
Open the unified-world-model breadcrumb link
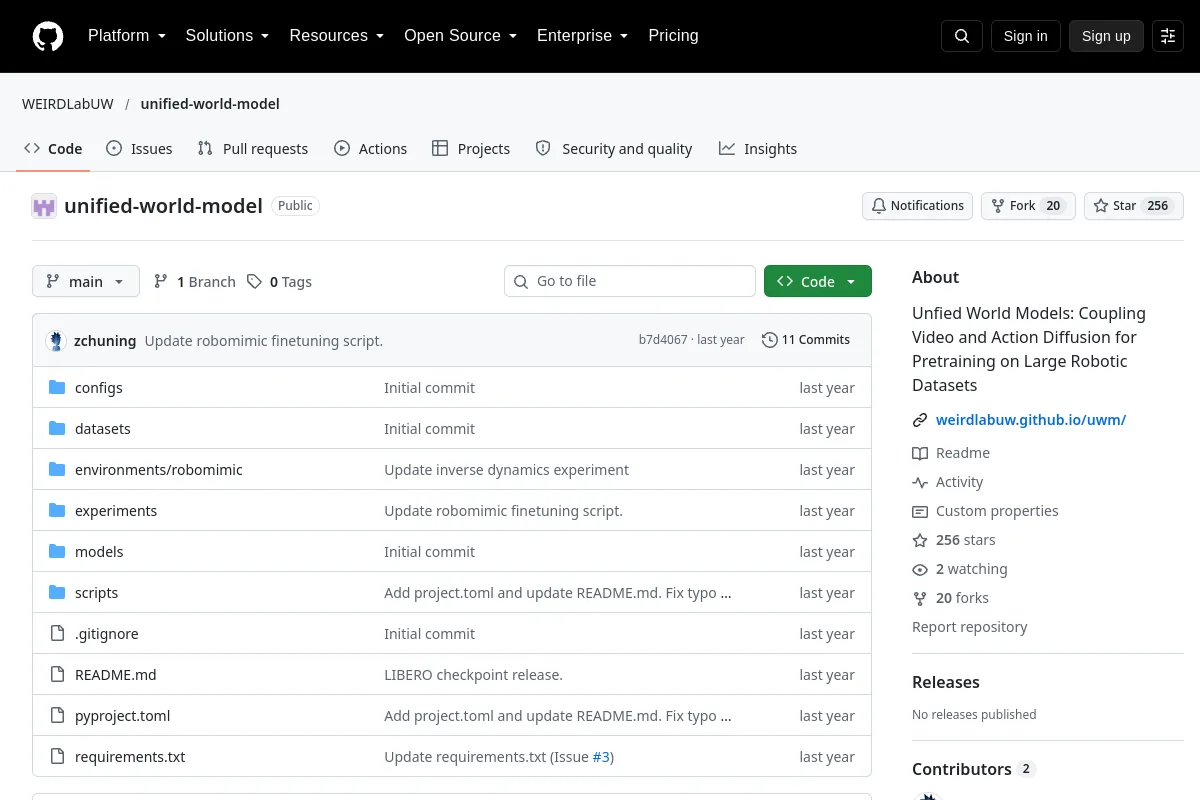pyautogui.click(x=210, y=104)
